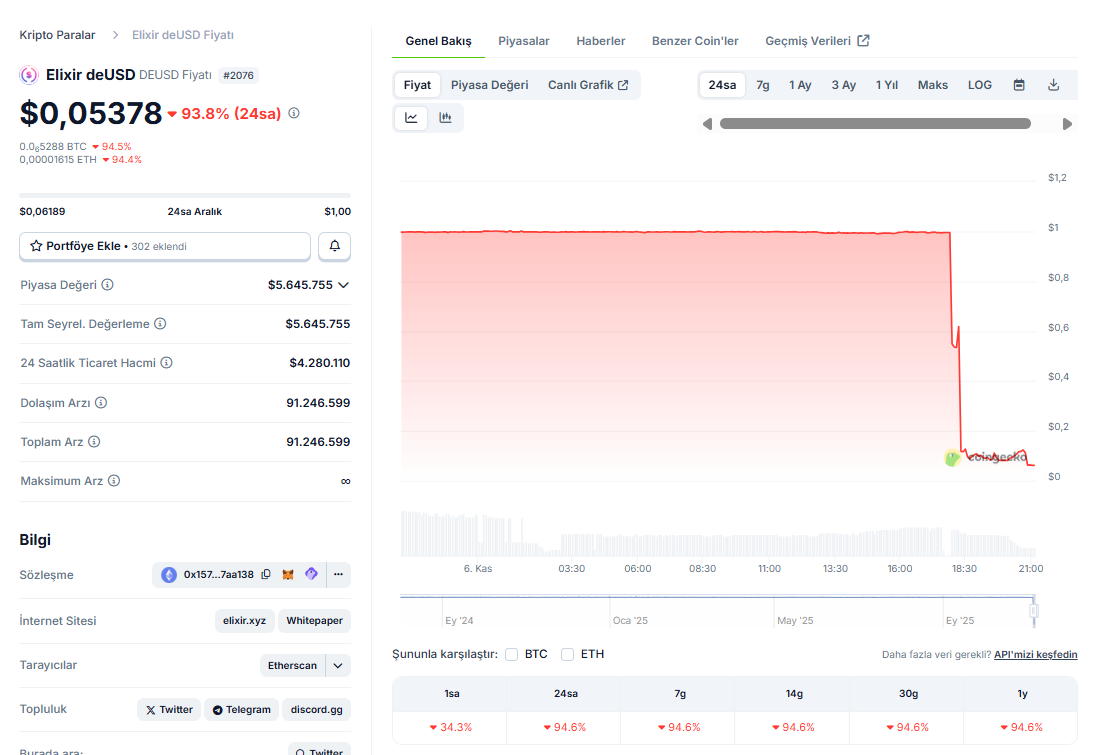
Task: Toggle the LOG scale option
Action: 979,85
